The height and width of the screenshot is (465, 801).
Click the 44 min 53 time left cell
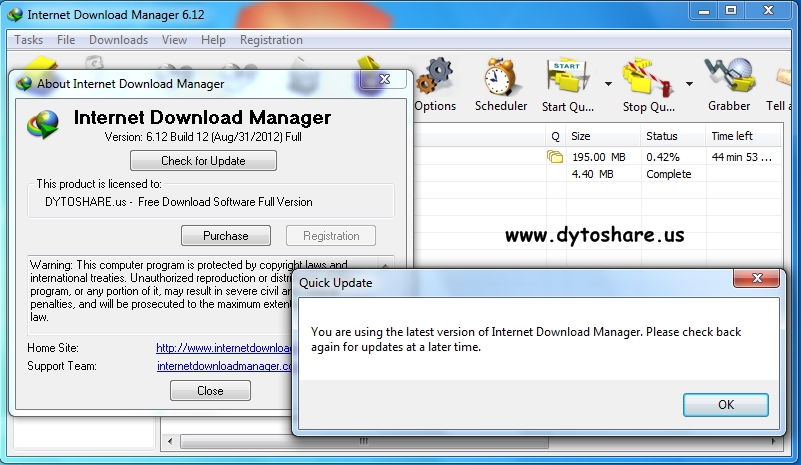(742, 157)
